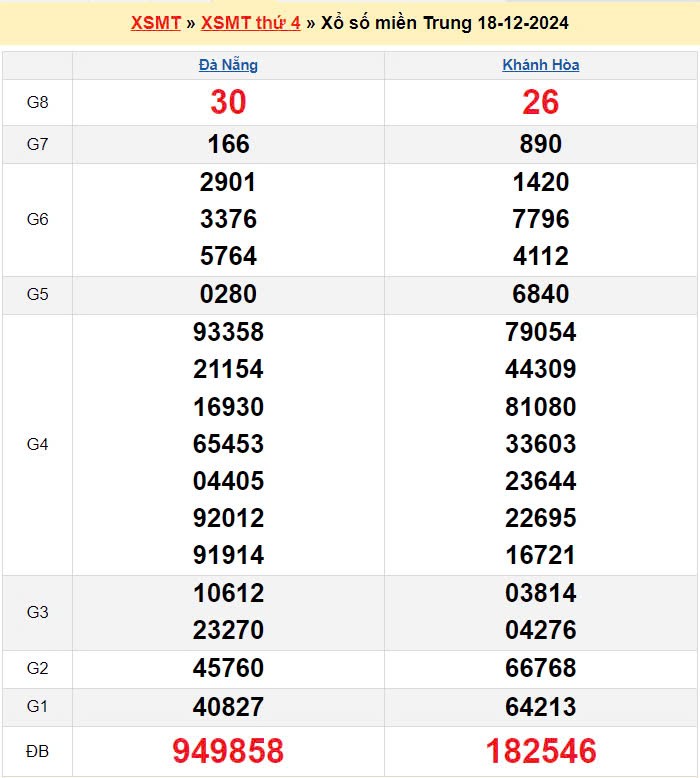
Task: Select Đà Nẵng G7 number 166
Action: coord(228,144)
